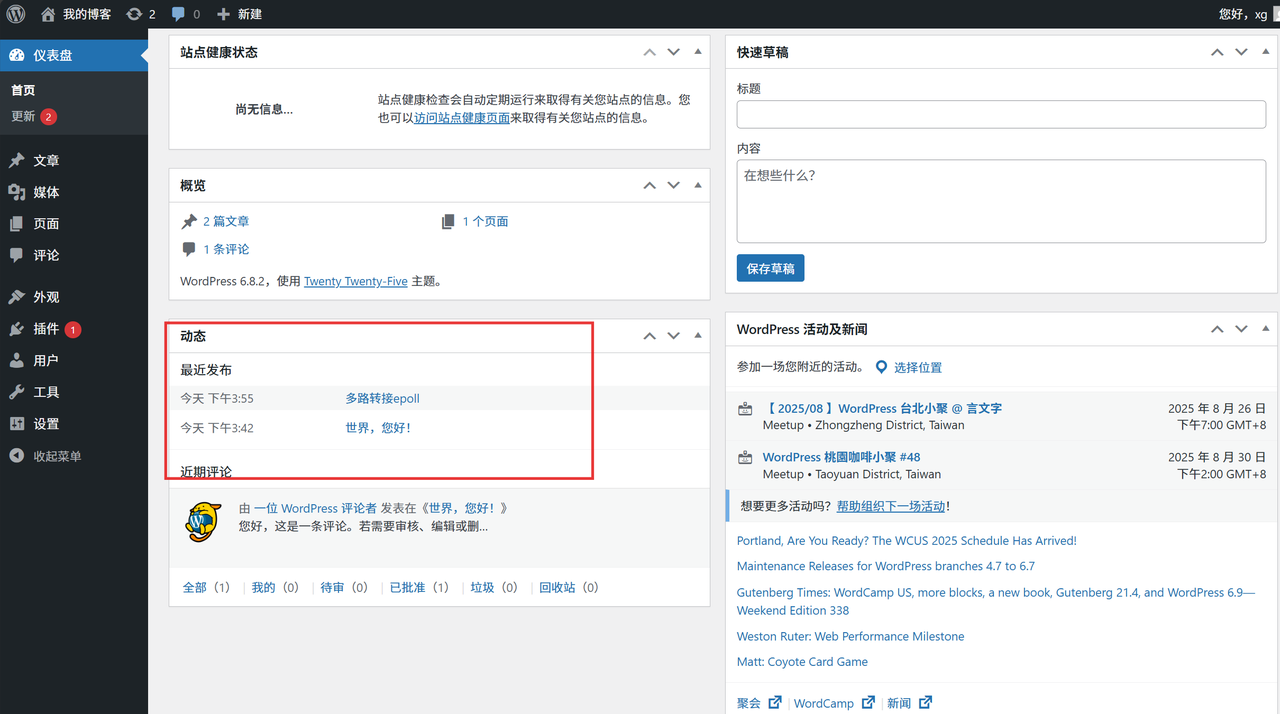Open 2 篇文章 link
This screenshot has height=714, width=1280.
point(226,222)
